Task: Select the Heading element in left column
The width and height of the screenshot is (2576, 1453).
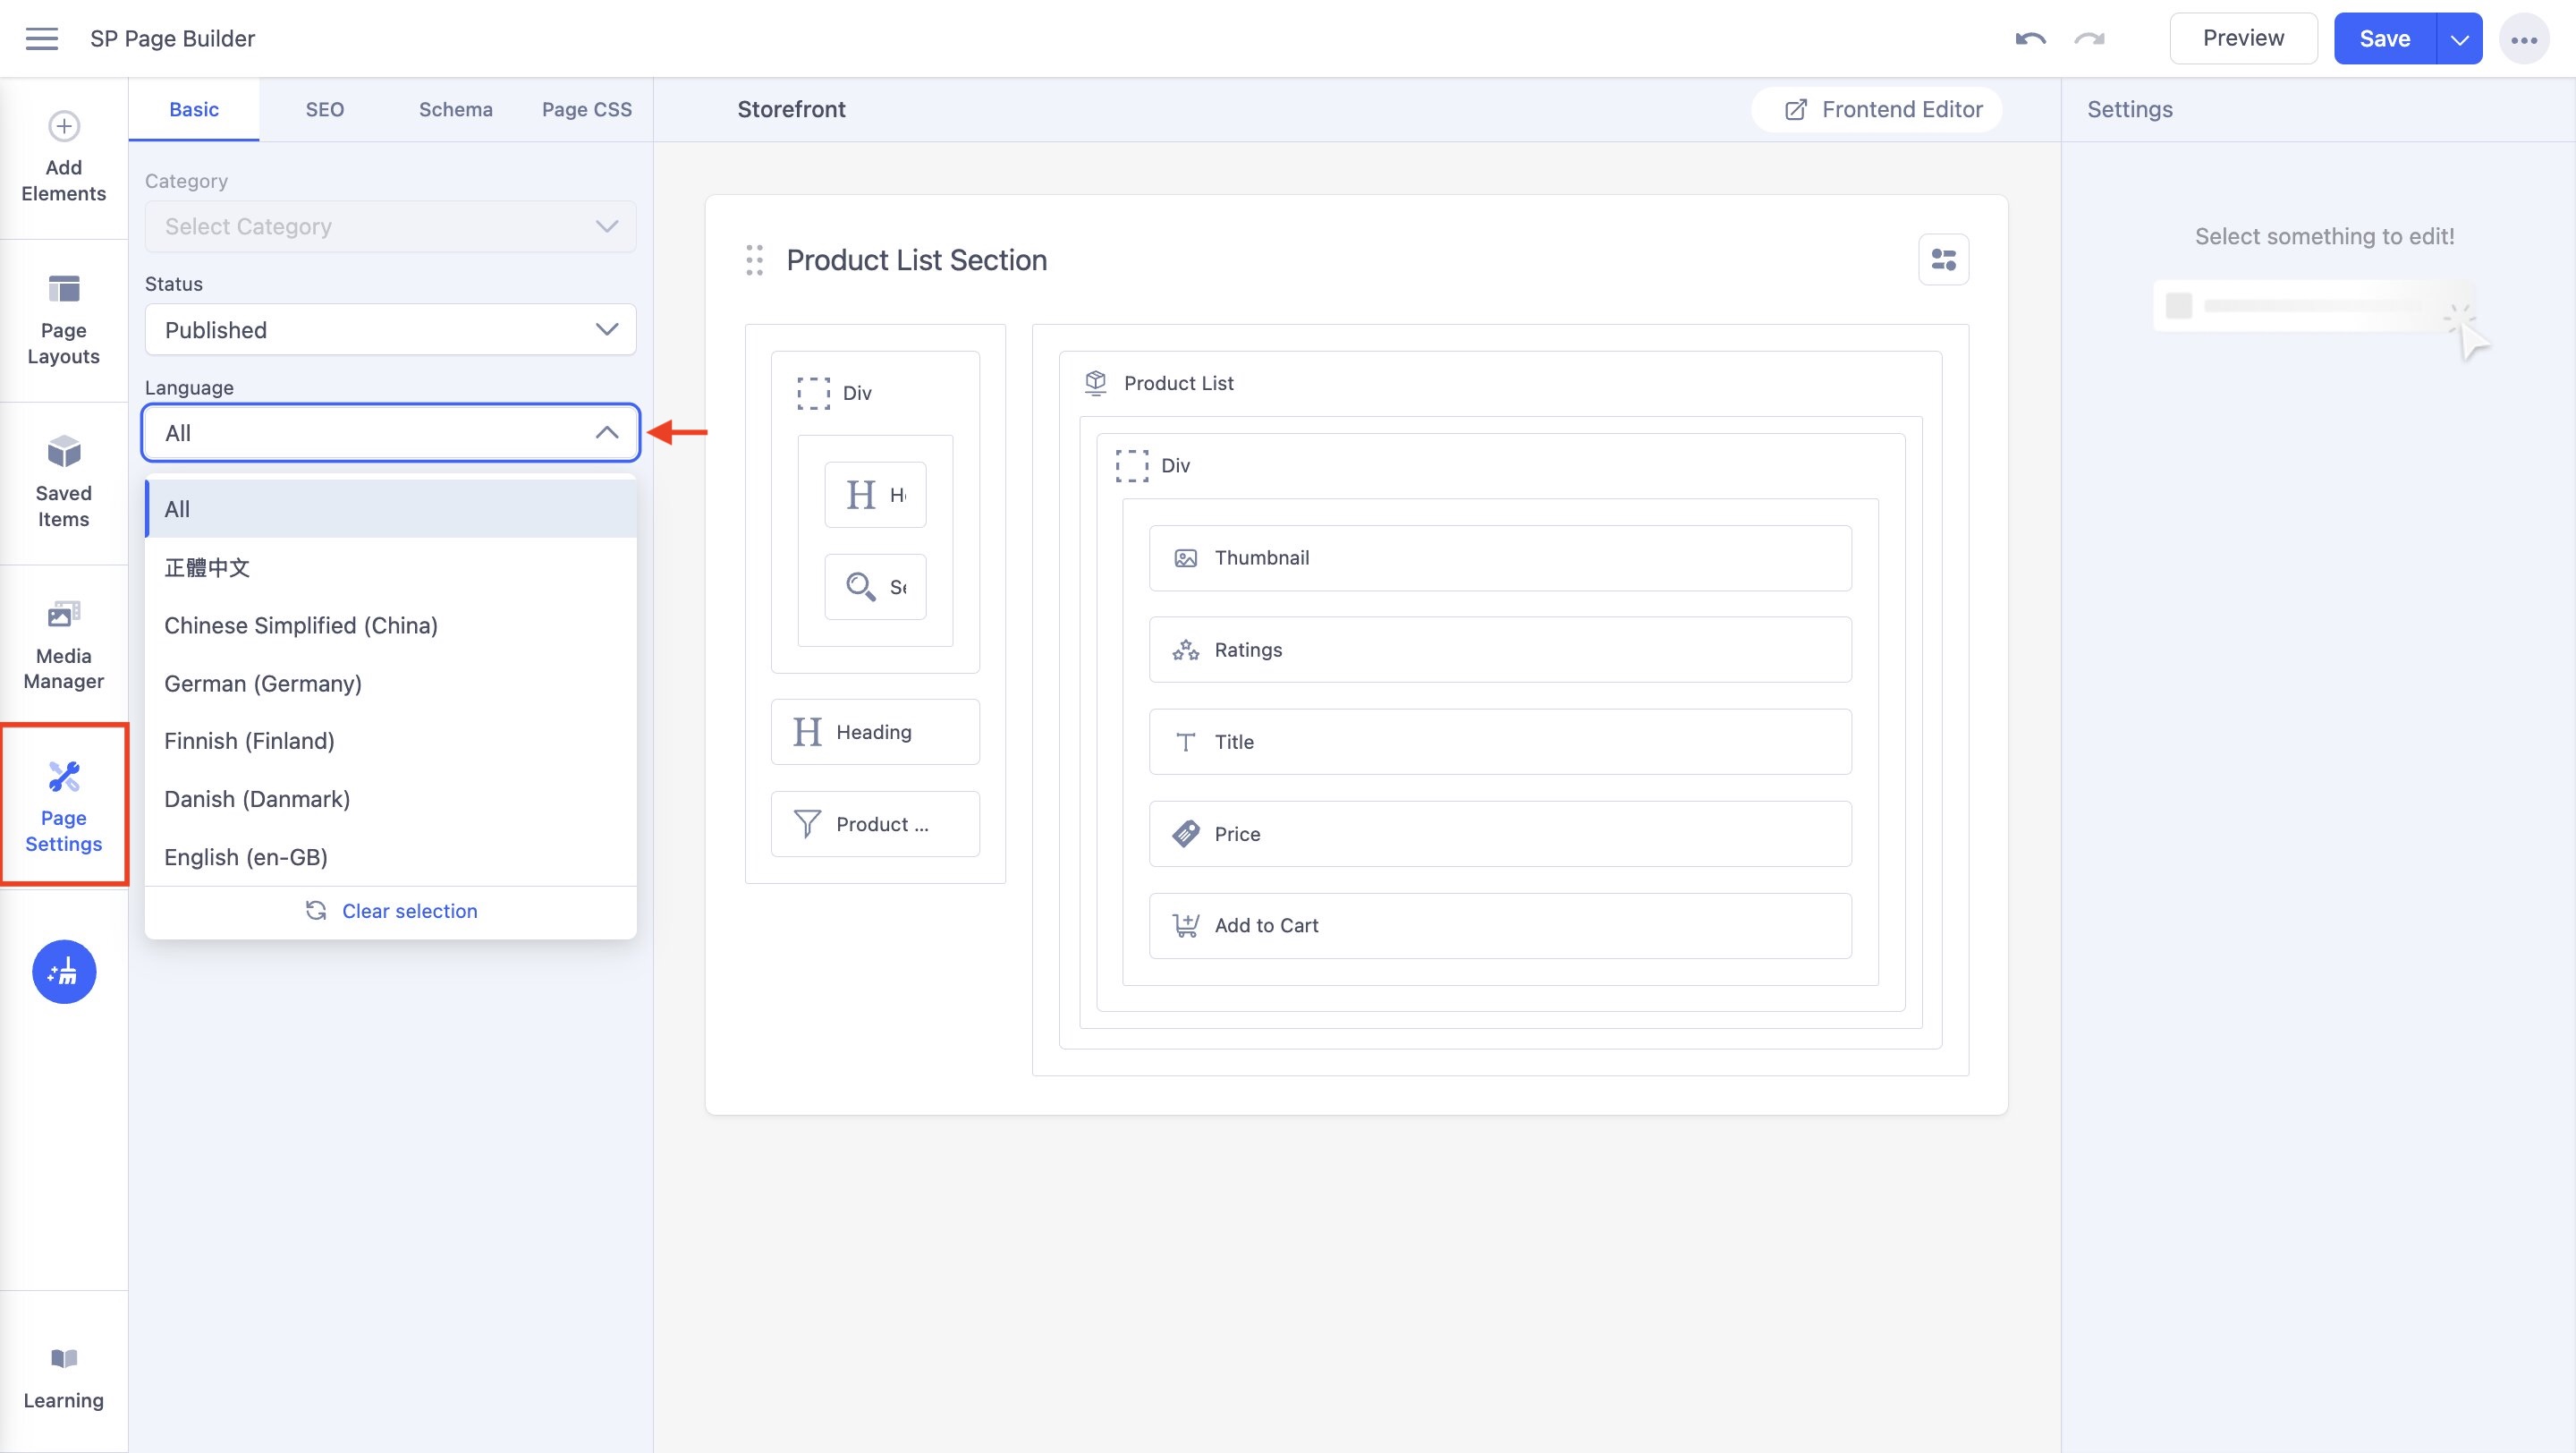Action: pyautogui.click(x=875, y=732)
